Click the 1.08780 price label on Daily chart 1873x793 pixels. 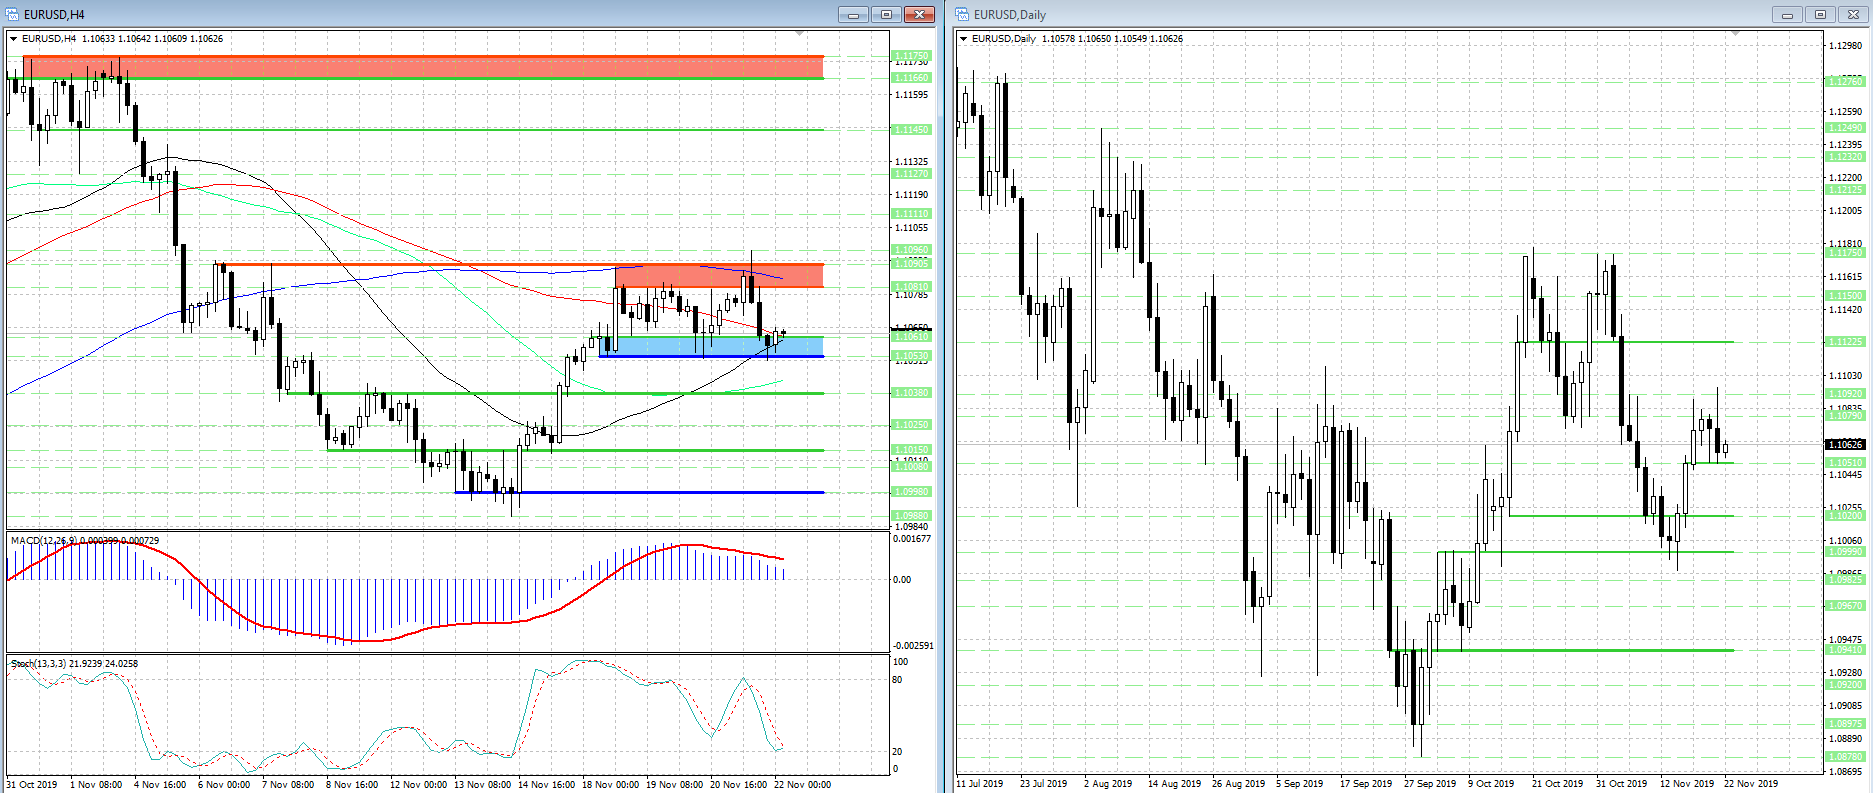tap(1845, 757)
